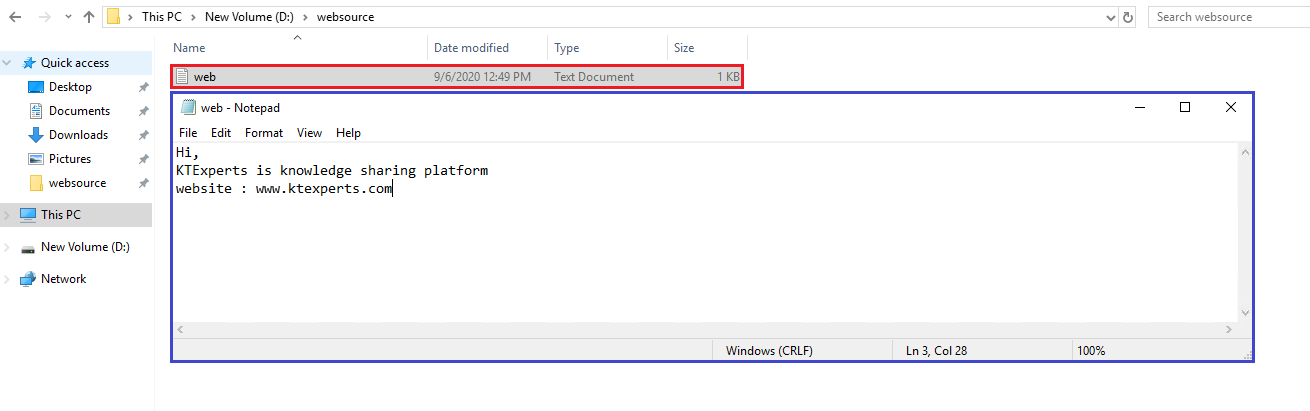Open the Notepad Format menu
Screen dimensions: 1310x411
pyautogui.click(x=264, y=133)
